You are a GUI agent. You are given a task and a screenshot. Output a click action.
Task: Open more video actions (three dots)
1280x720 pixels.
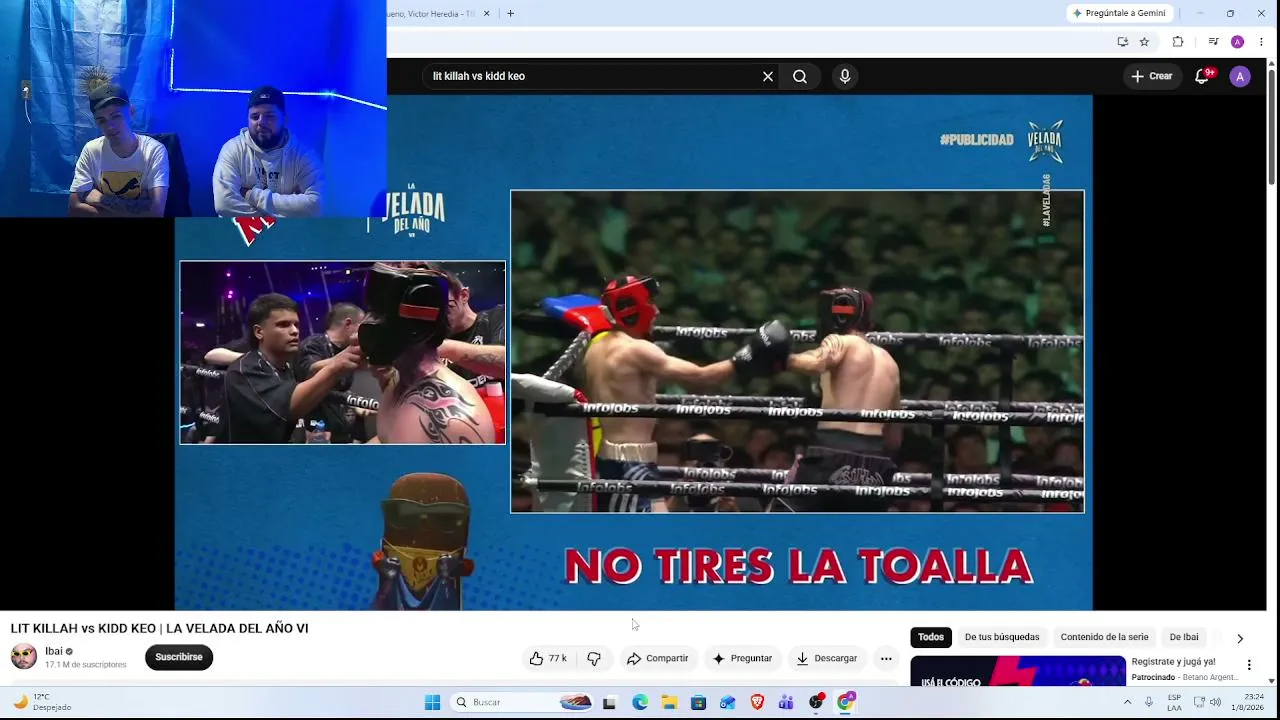[886, 658]
